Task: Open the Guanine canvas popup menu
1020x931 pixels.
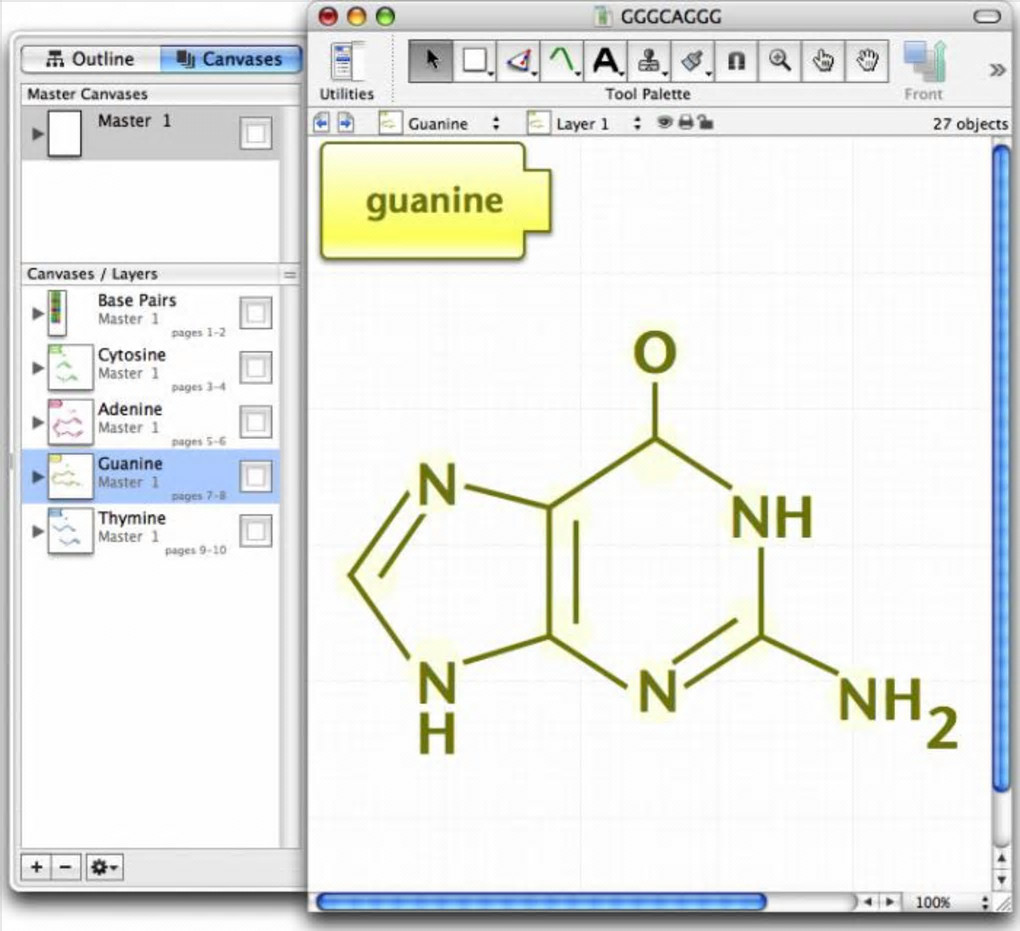Action: point(439,123)
